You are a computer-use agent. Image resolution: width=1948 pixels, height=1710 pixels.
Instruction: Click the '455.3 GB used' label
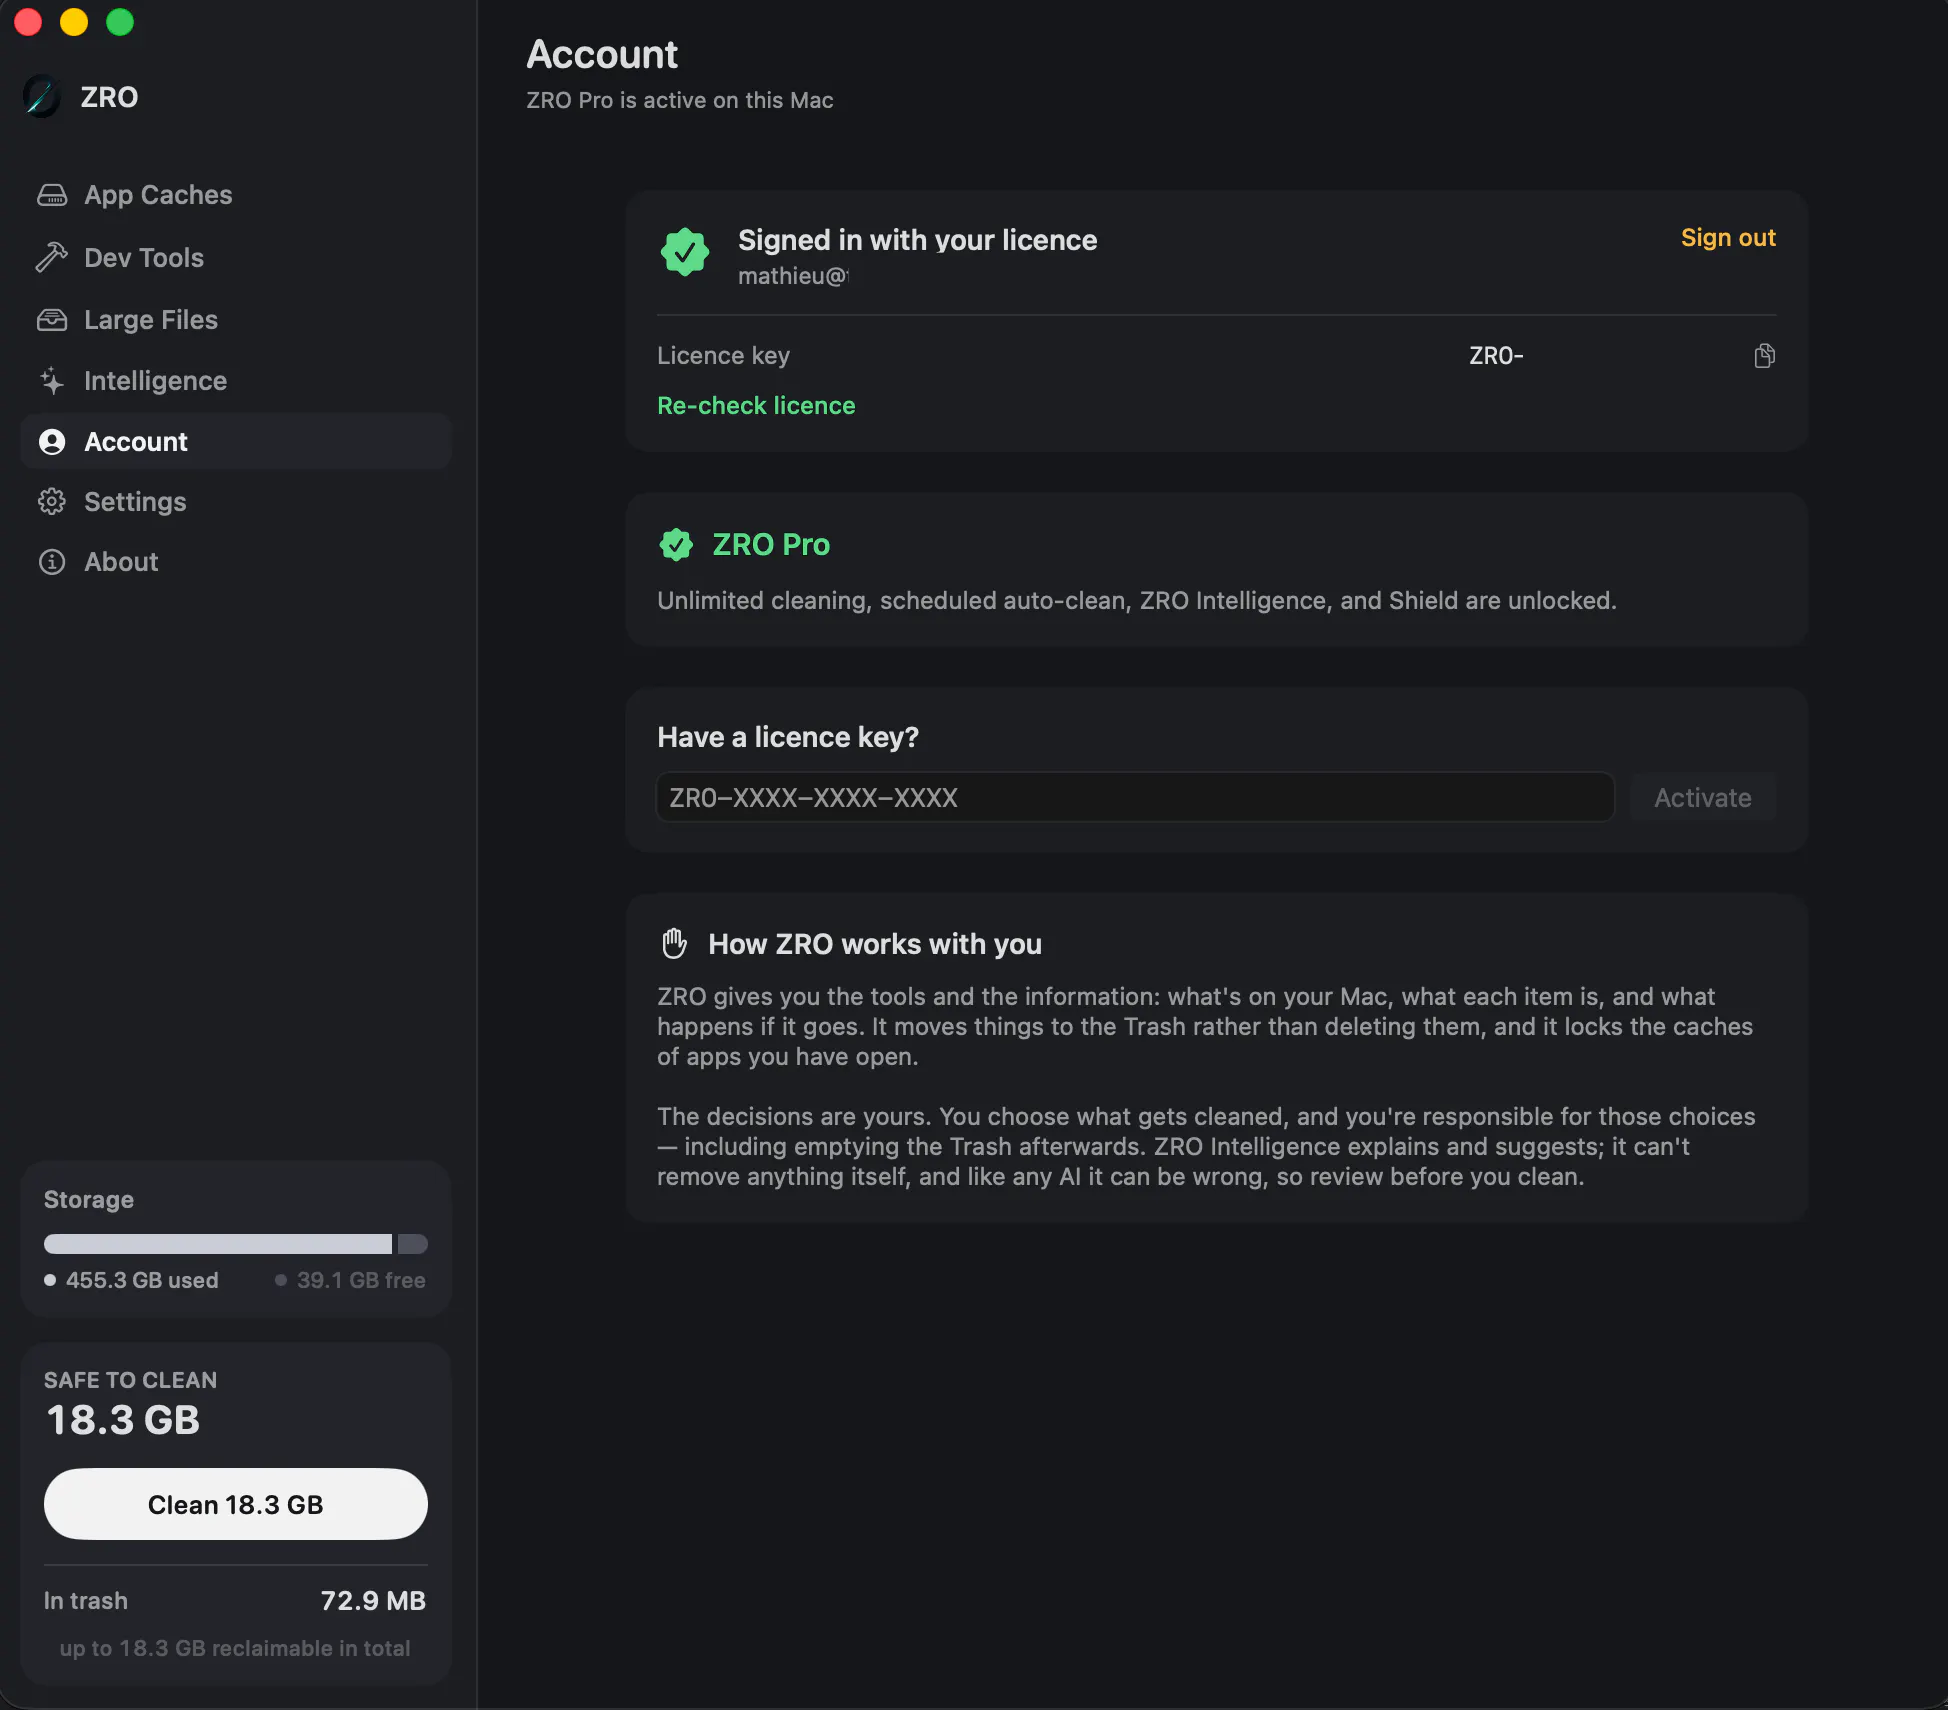(142, 1281)
